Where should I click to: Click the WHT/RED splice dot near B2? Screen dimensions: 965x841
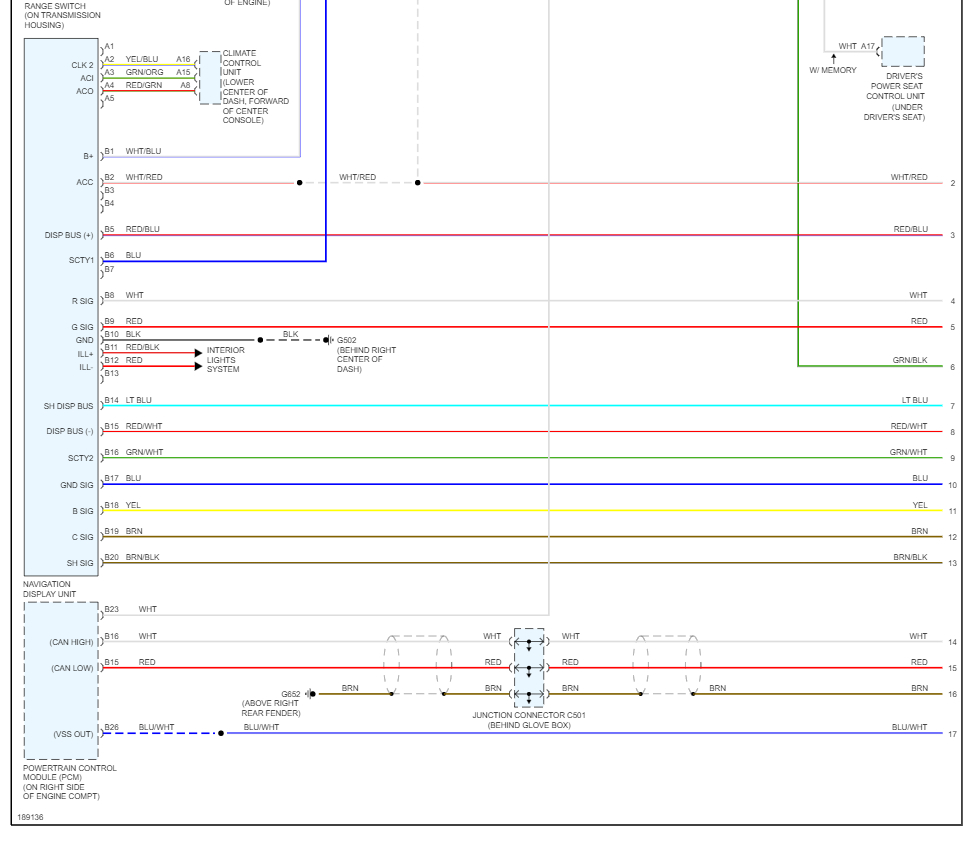click(x=300, y=183)
